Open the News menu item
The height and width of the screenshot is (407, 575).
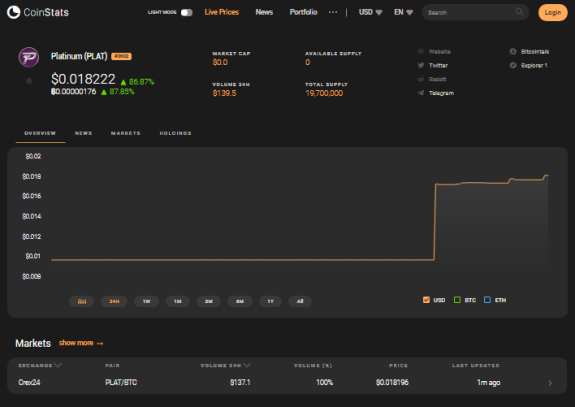[x=264, y=12]
